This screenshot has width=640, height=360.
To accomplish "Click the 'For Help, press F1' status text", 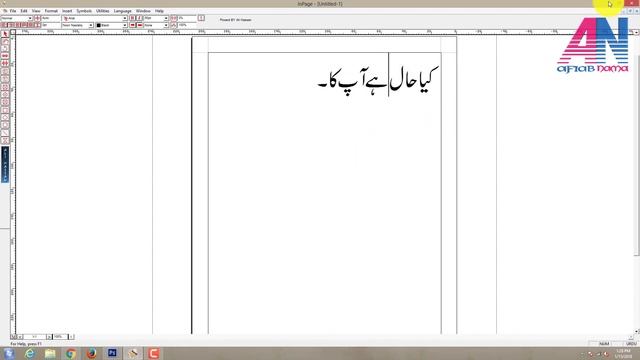I will point(26,344).
